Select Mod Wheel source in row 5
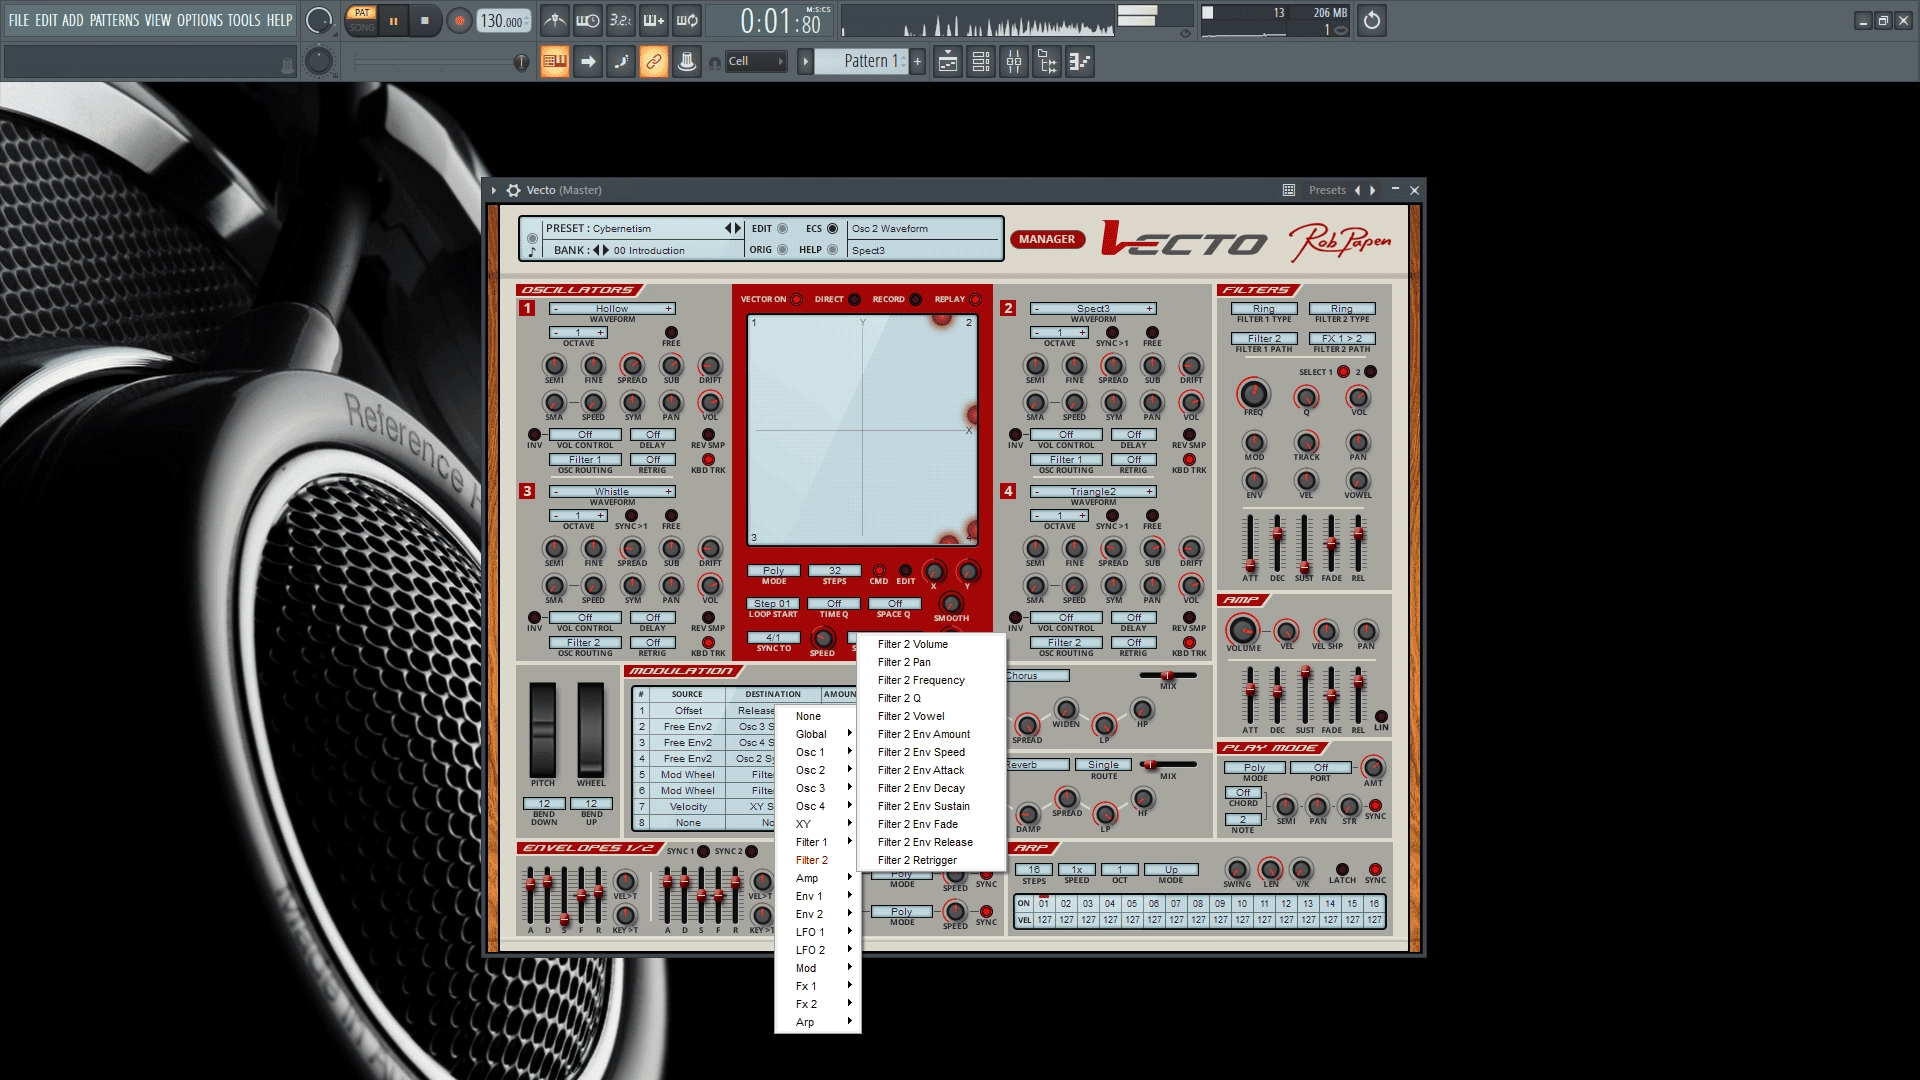1920x1080 pixels. pyautogui.click(x=688, y=775)
